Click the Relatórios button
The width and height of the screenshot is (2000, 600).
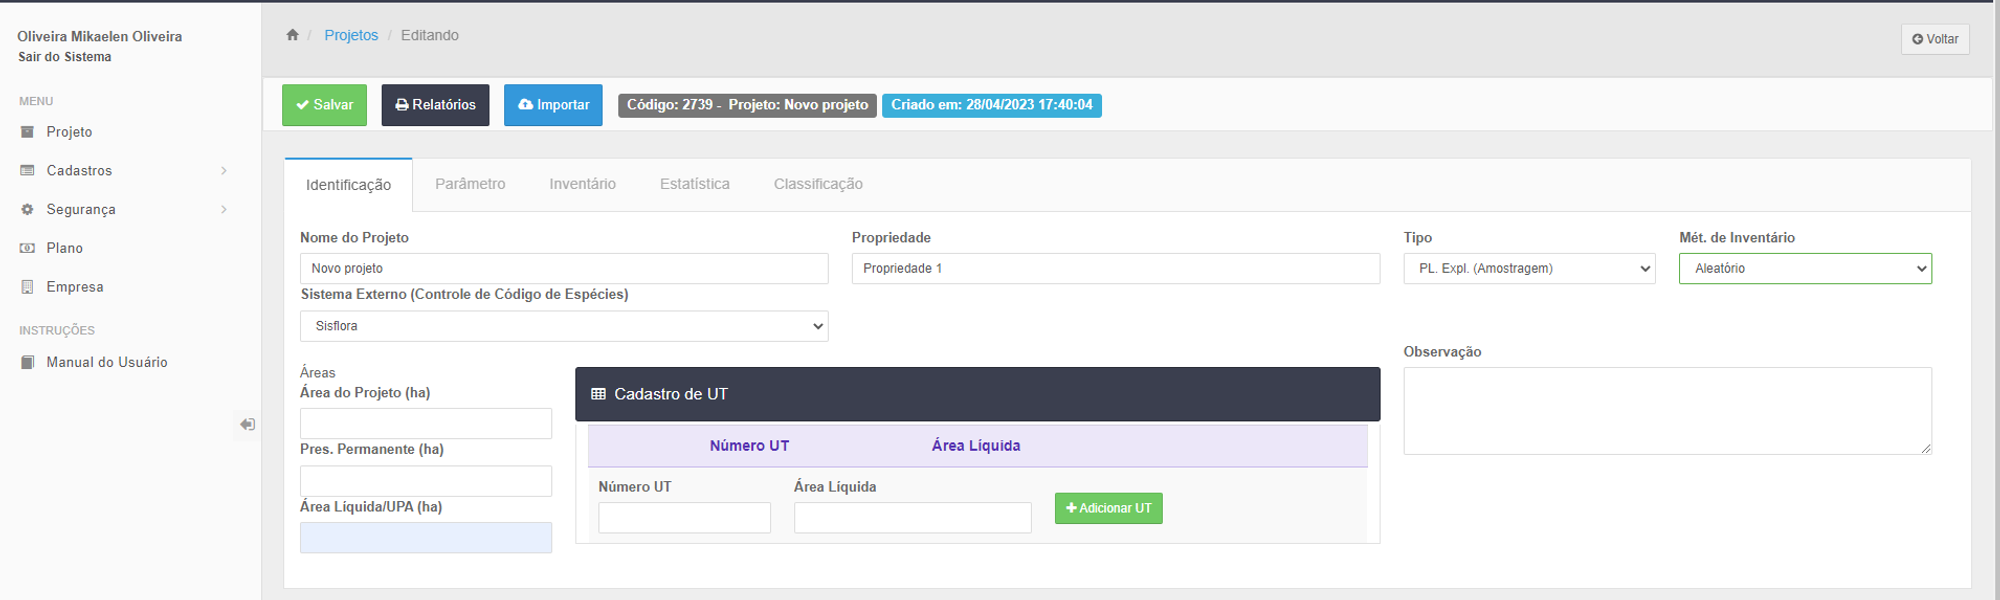pos(435,105)
